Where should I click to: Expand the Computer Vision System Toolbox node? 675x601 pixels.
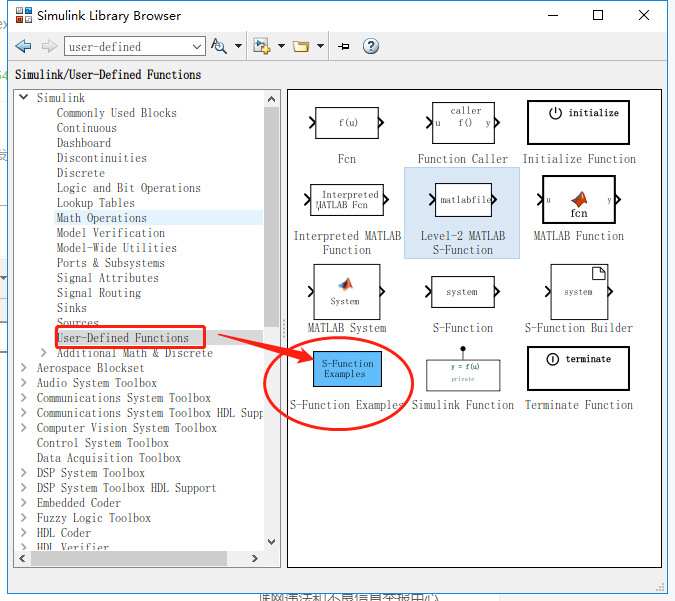pyautogui.click(x=24, y=428)
